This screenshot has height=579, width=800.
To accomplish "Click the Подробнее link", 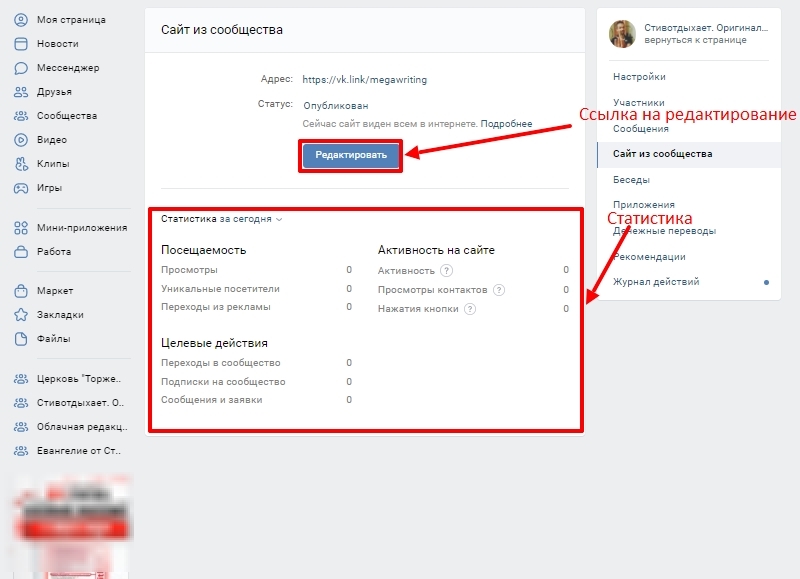I will click(x=506, y=124).
